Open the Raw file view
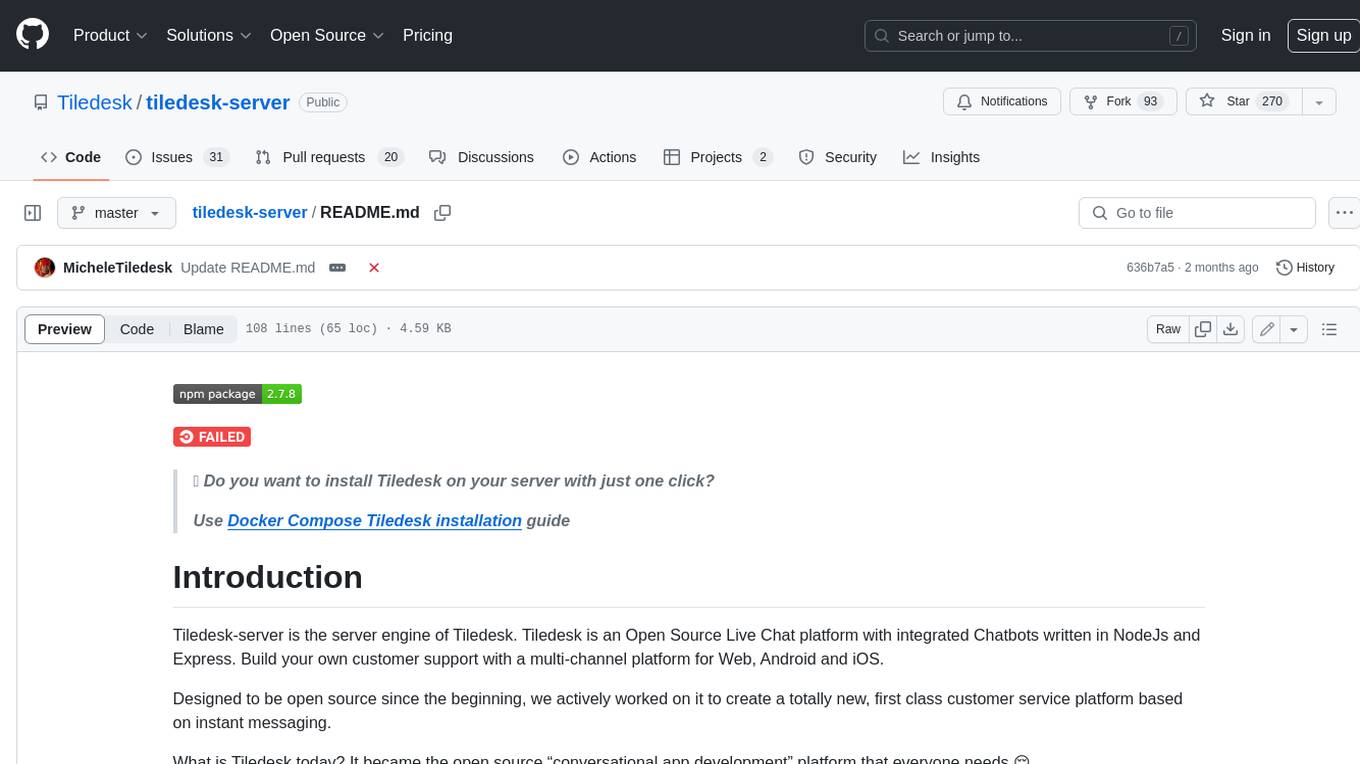The width and height of the screenshot is (1360, 764). (1168, 329)
